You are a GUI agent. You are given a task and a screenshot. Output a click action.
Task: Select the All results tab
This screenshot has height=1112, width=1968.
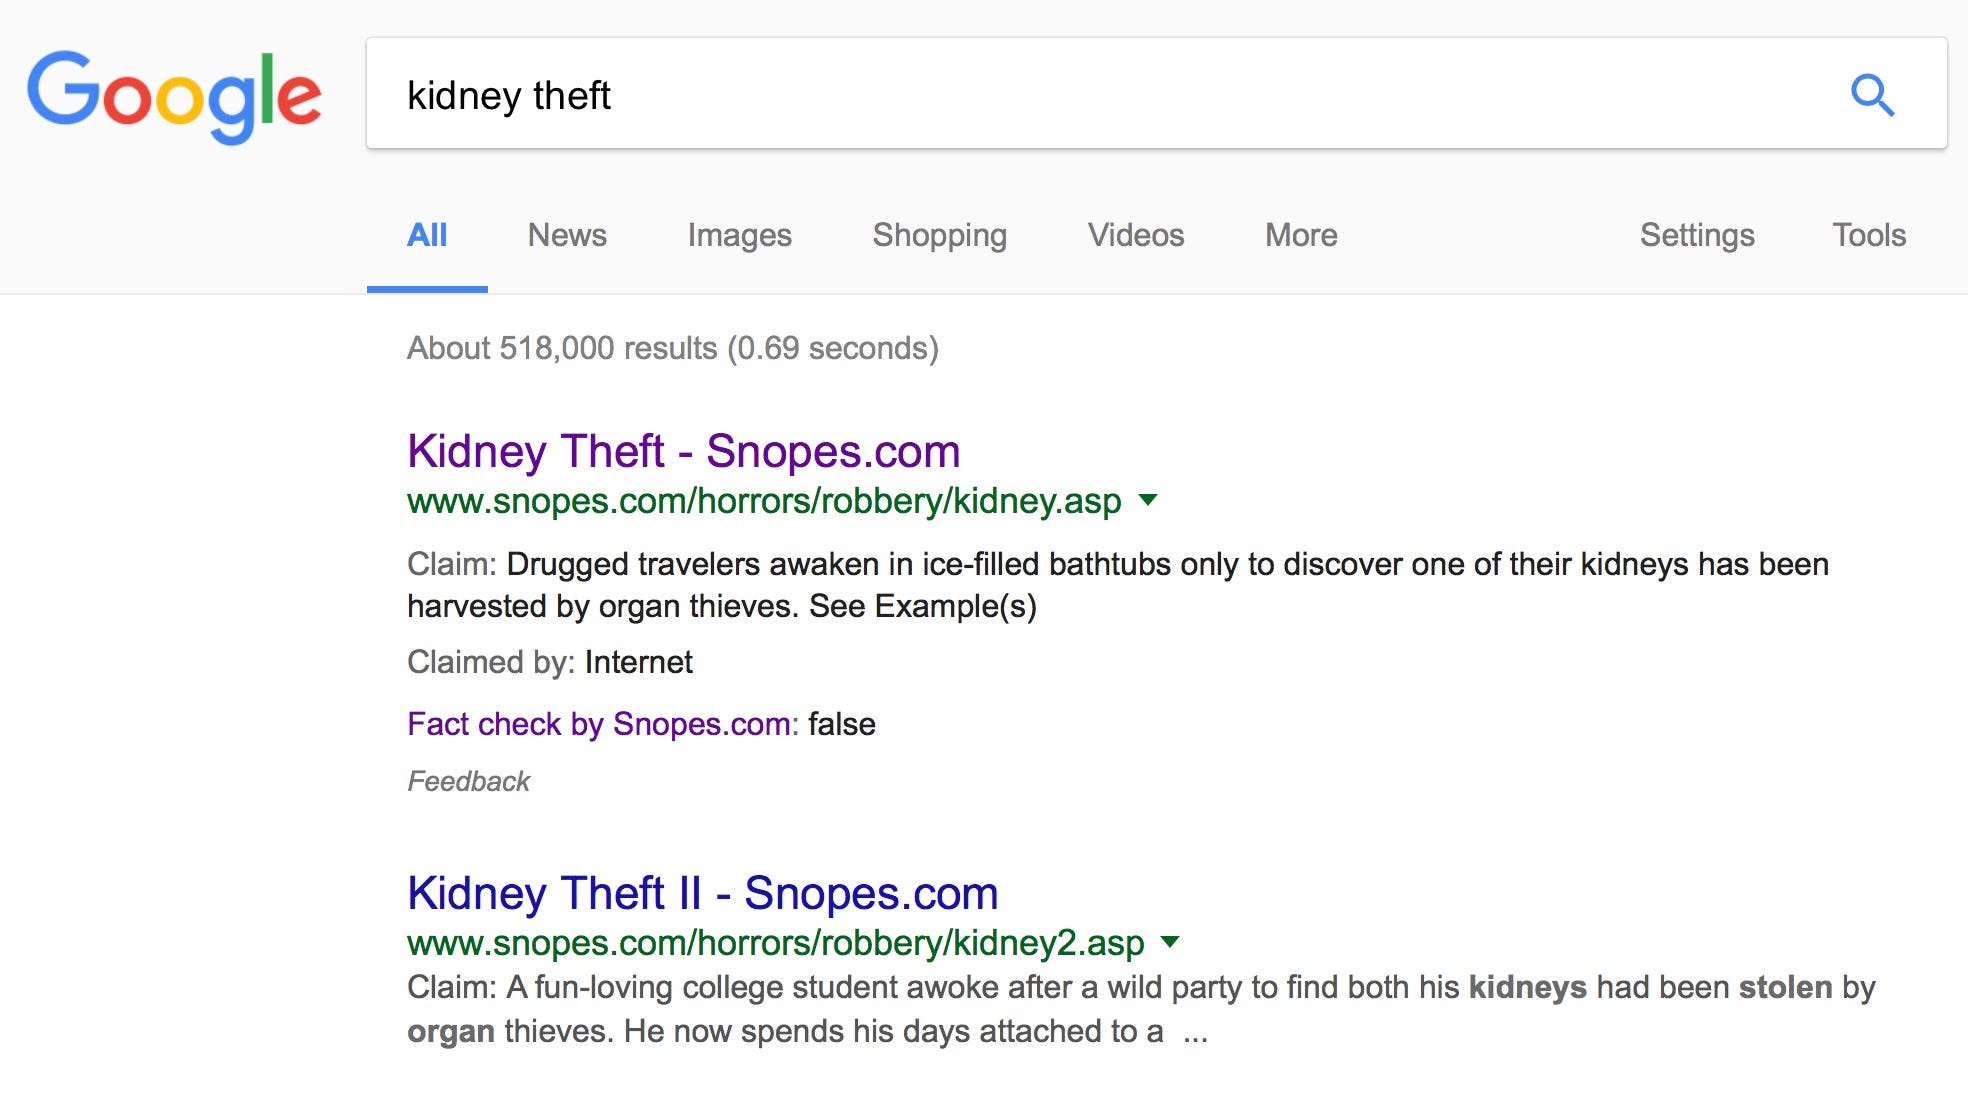tap(427, 235)
